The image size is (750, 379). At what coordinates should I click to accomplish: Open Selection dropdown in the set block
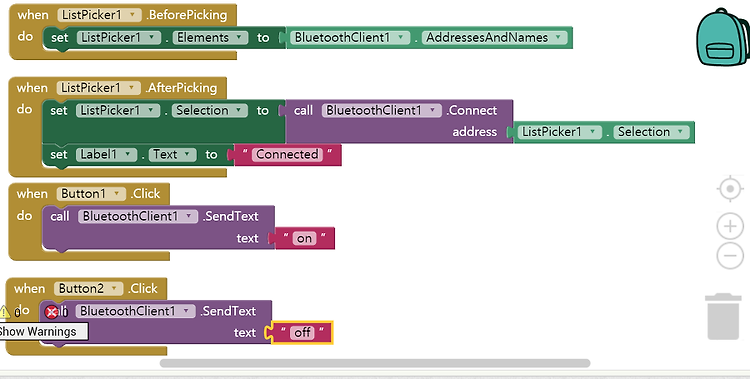point(210,111)
